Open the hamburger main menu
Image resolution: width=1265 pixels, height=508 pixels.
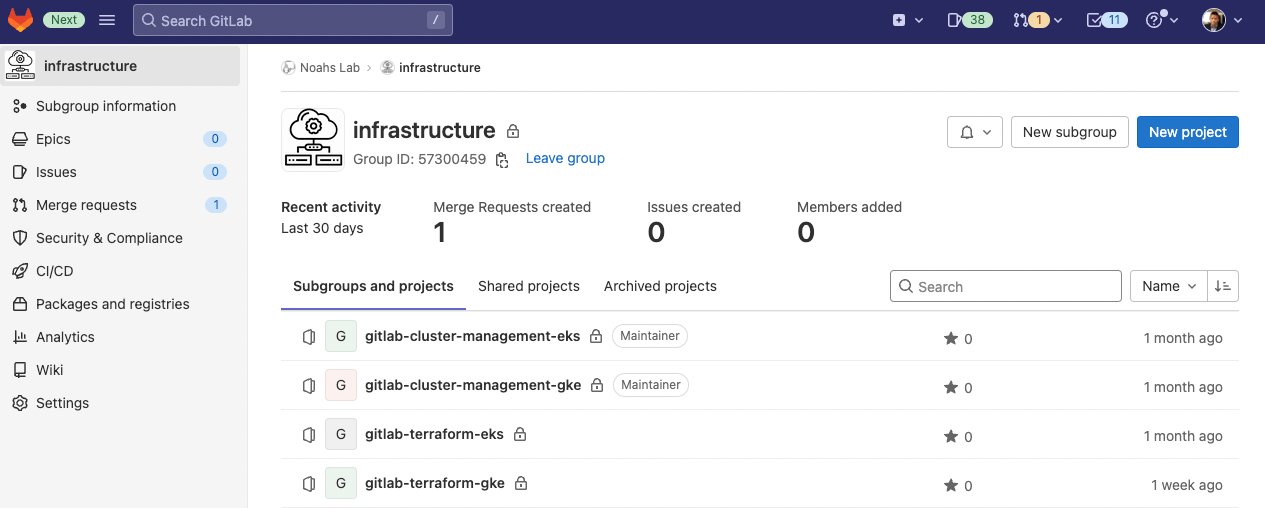click(107, 20)
